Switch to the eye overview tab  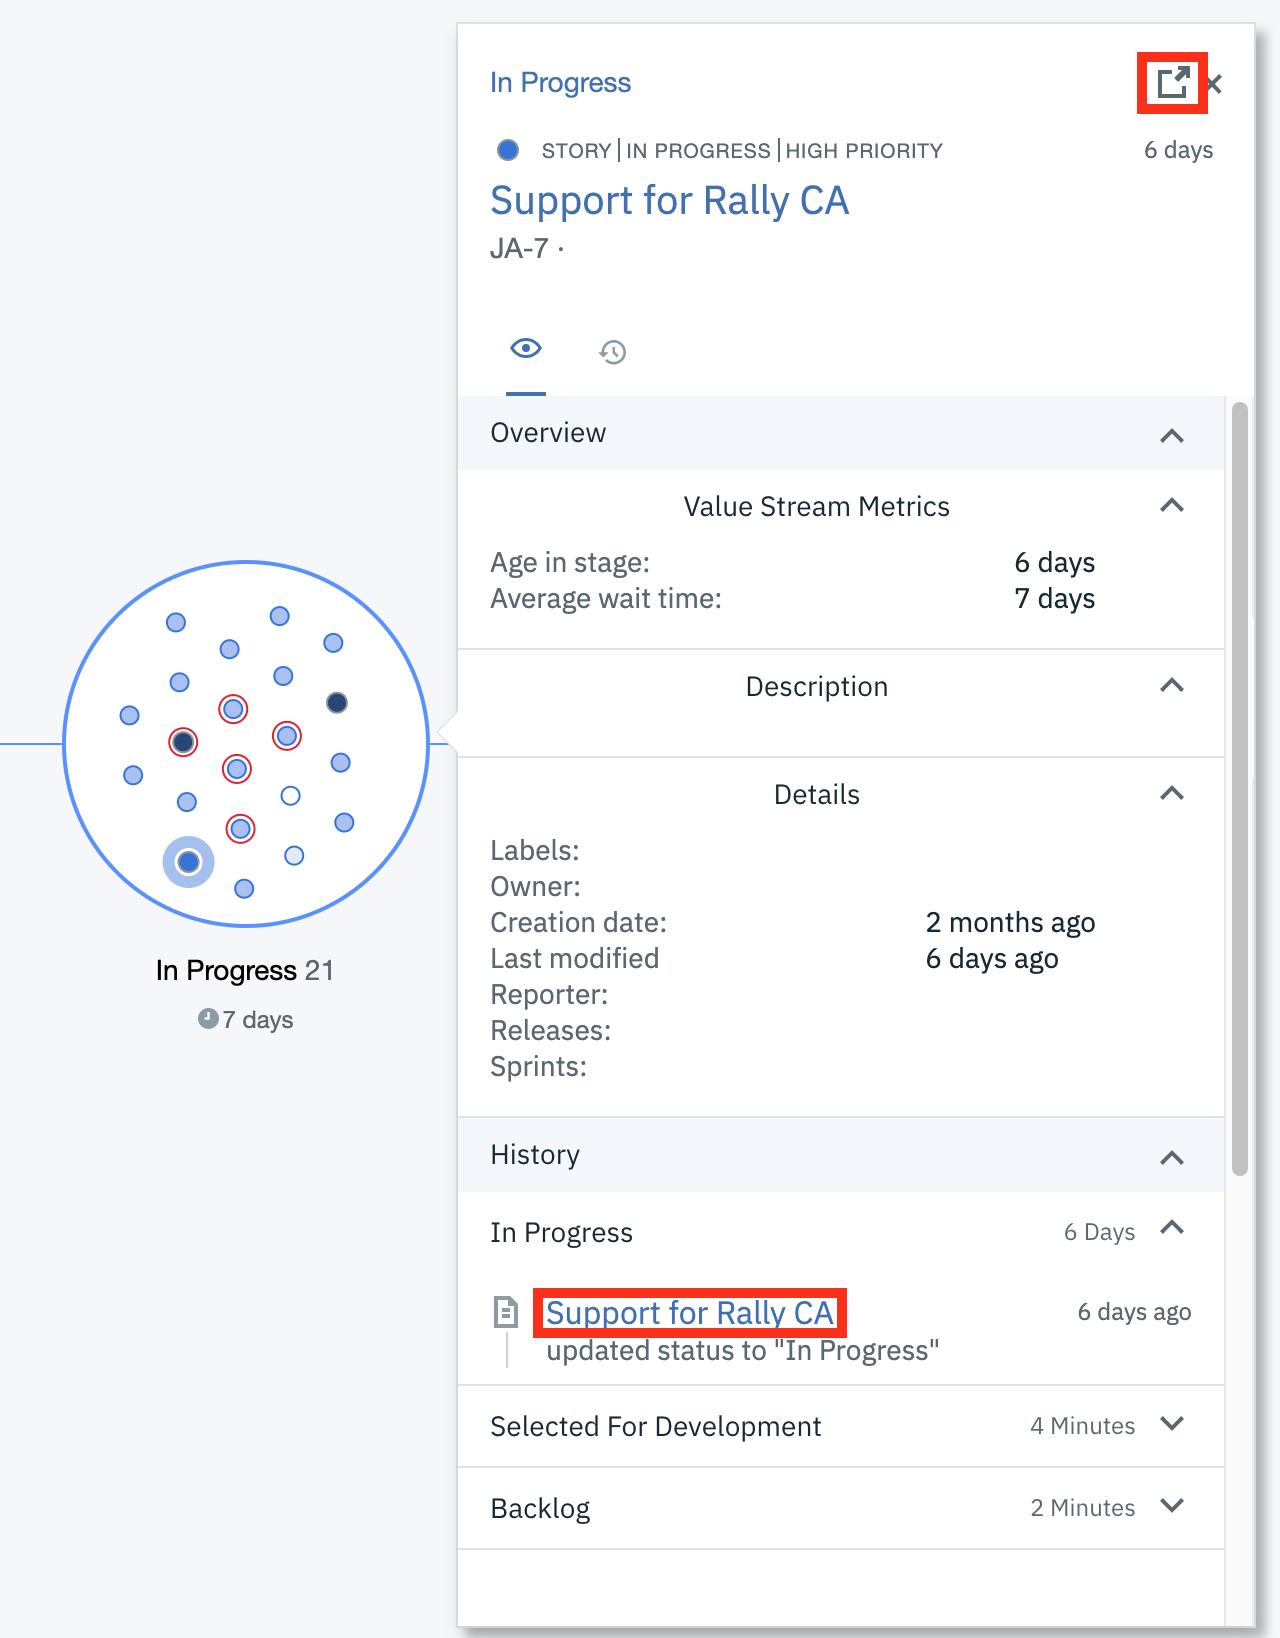pos(526,349)
